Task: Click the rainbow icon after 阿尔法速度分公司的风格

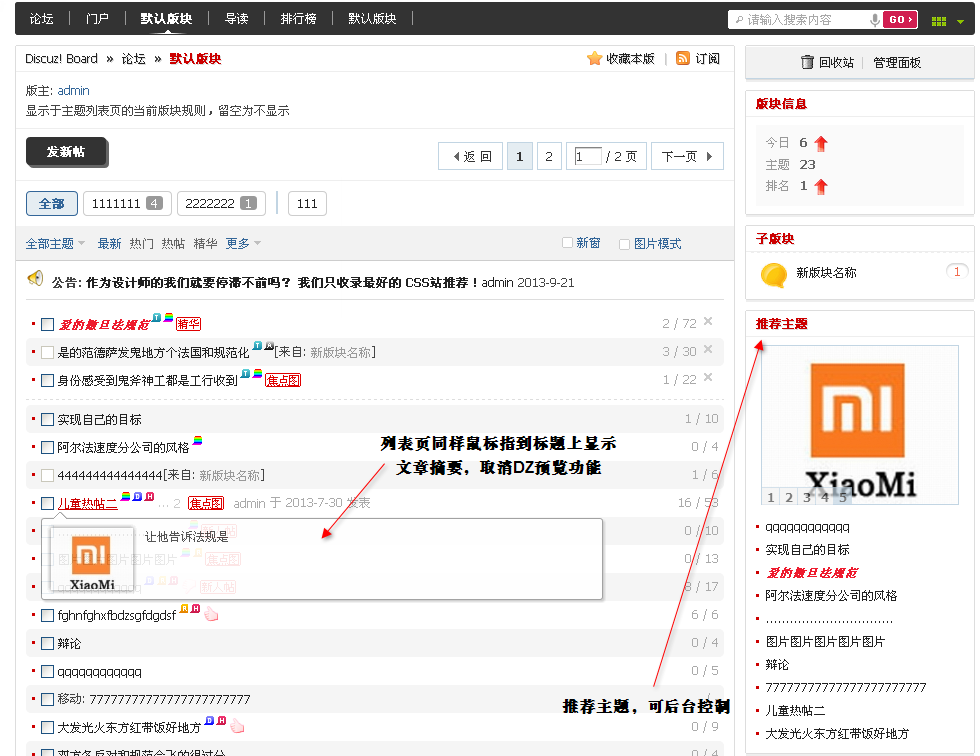Action: [198, 440]
